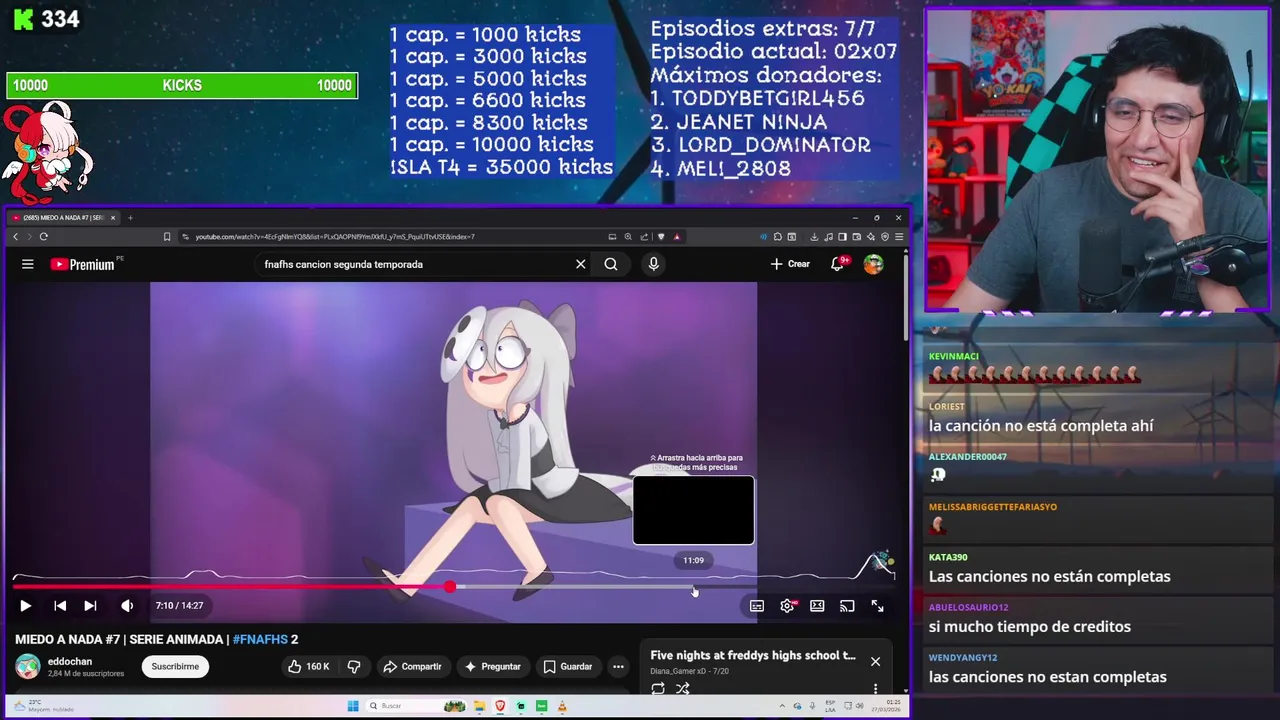This screenshot has height=720, width=1280.
Task: Open the Crear create button
Action: pyautogui.click(x=790, y=264)
